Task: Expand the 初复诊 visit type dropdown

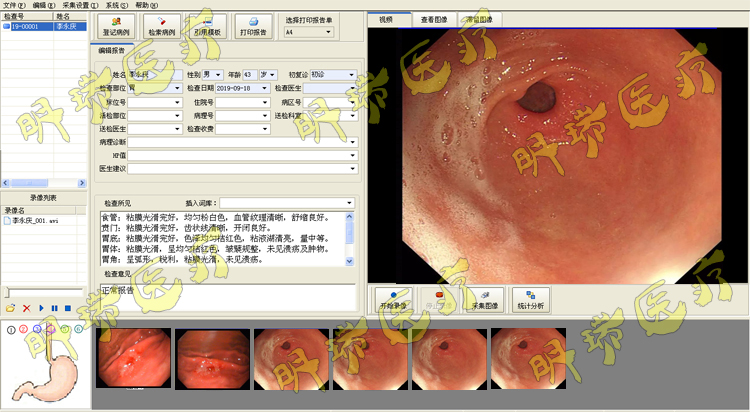Action: (352, 75)
